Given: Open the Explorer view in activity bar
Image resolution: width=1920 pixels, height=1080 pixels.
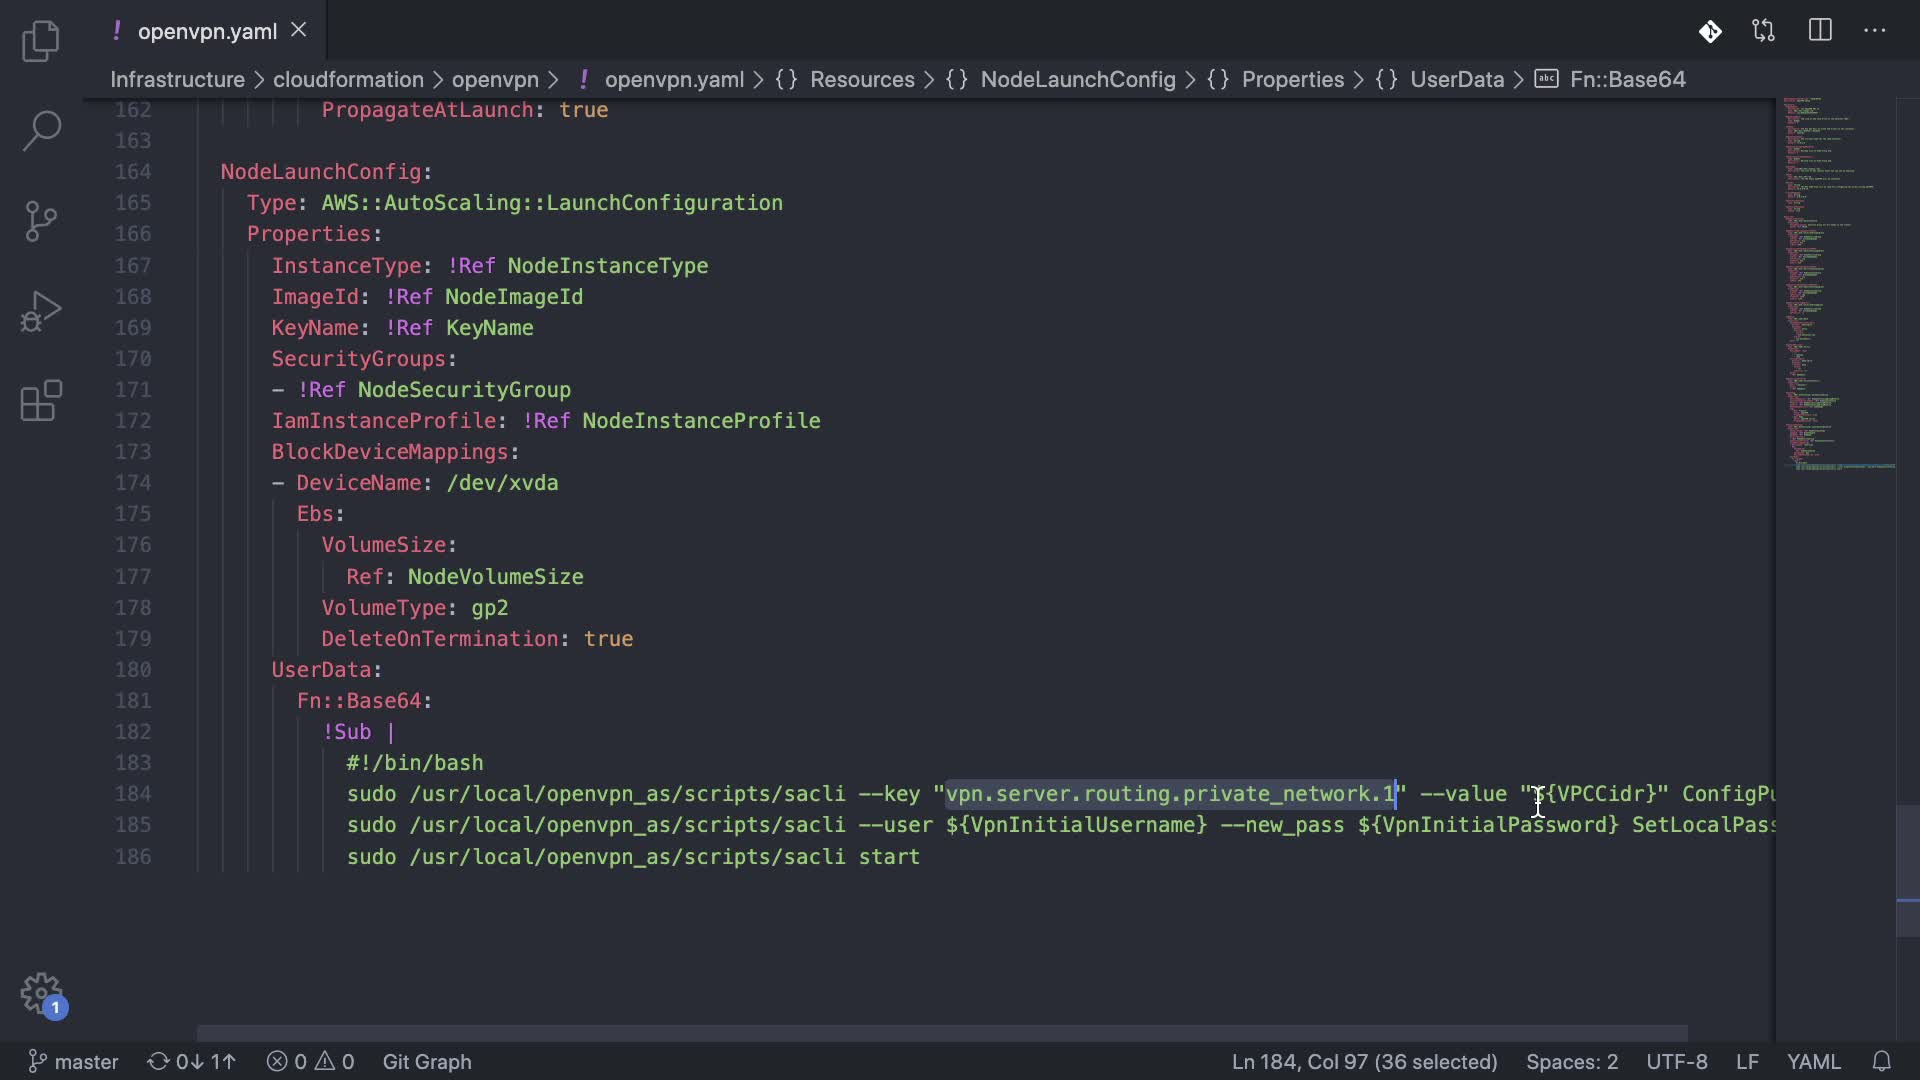Looking at the screenshot, I should coord(41,41).
